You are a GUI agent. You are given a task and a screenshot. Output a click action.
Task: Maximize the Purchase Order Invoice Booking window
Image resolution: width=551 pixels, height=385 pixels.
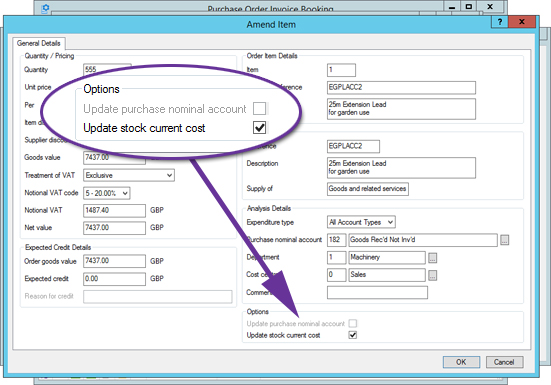469,6
